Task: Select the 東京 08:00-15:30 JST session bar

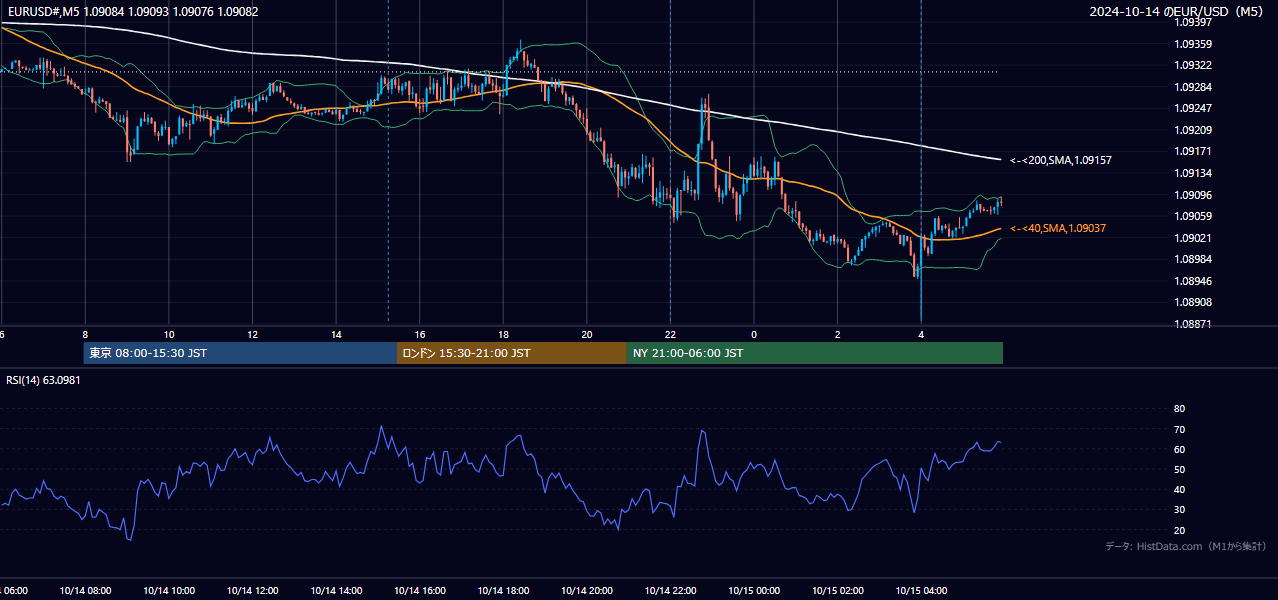Action: 241,353
